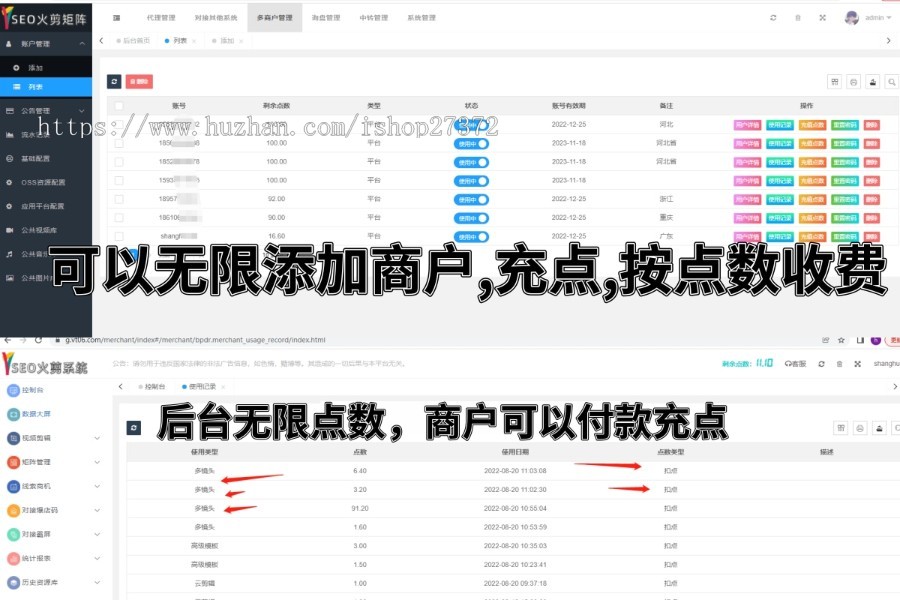Expand the 统计报表 section chevron
This screenshot has height=600, width=900.
pos(97,558)
